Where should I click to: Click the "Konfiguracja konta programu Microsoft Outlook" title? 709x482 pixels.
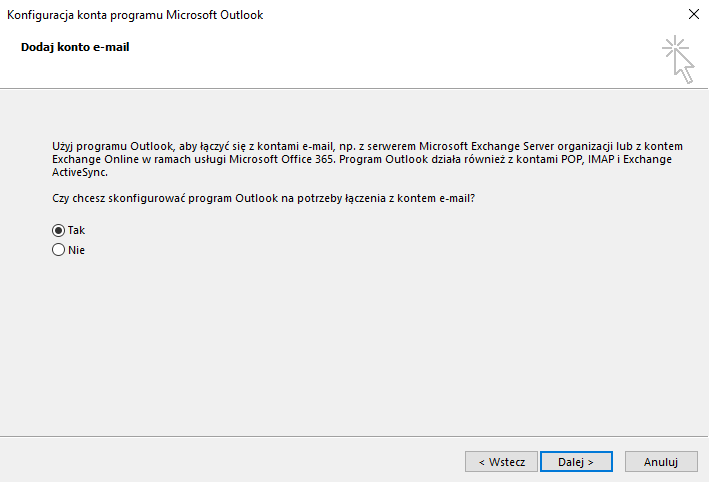(x=136, y=15)
